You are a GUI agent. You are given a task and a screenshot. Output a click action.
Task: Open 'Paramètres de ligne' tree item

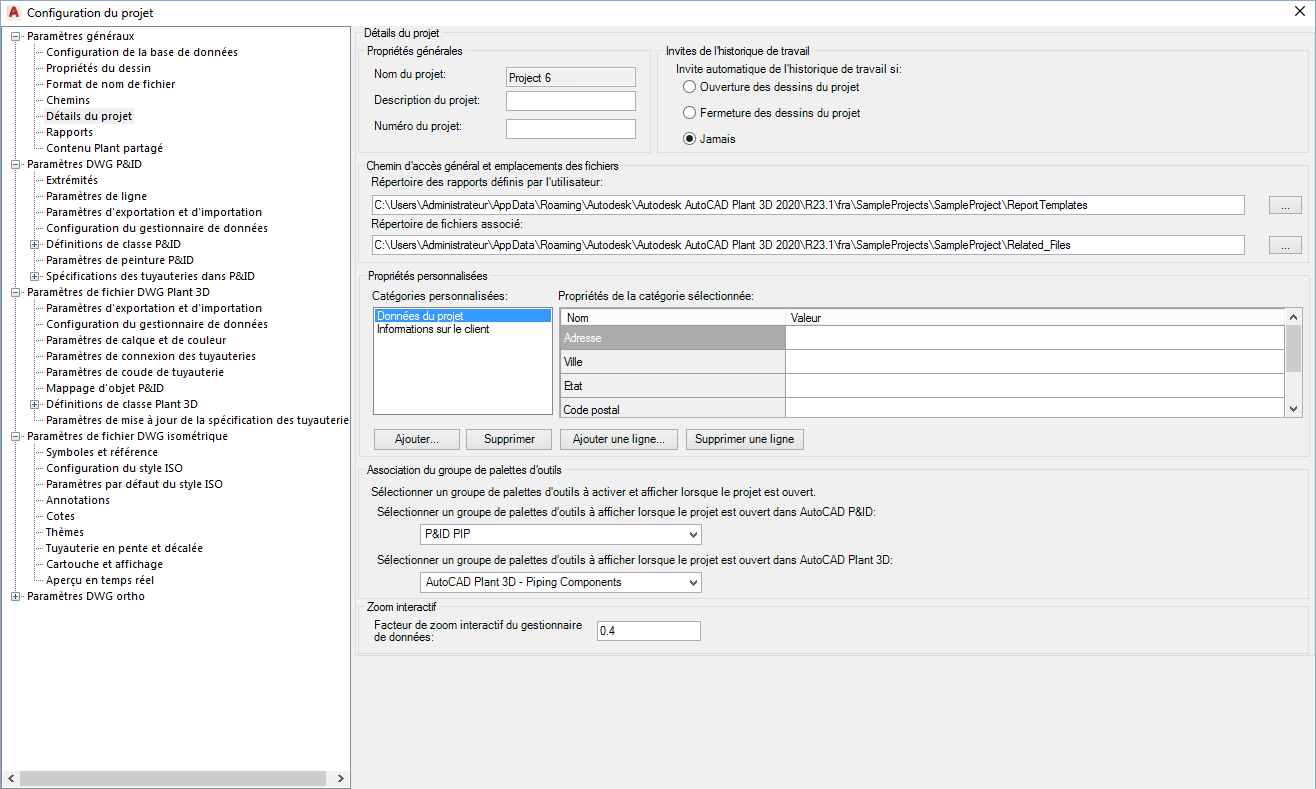coord(97,196)
